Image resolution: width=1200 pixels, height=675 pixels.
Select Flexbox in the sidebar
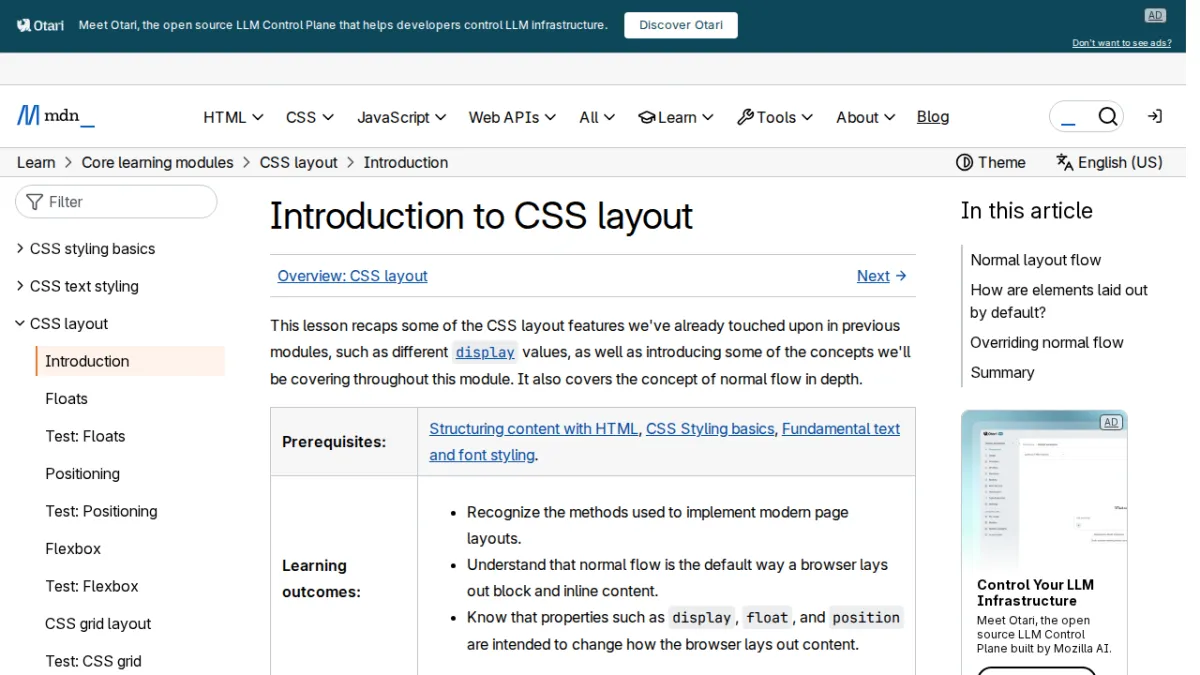(x=73, y=548)
